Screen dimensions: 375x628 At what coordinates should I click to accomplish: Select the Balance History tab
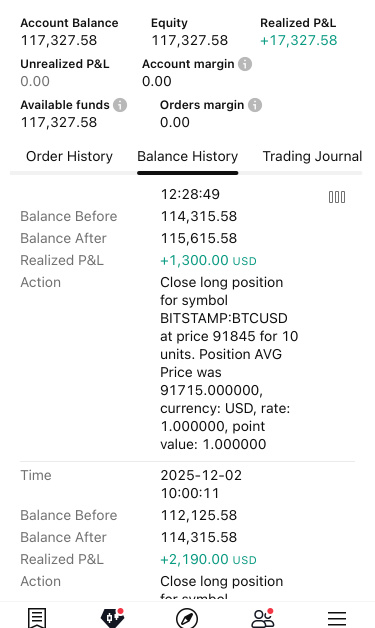coord(188,156)
